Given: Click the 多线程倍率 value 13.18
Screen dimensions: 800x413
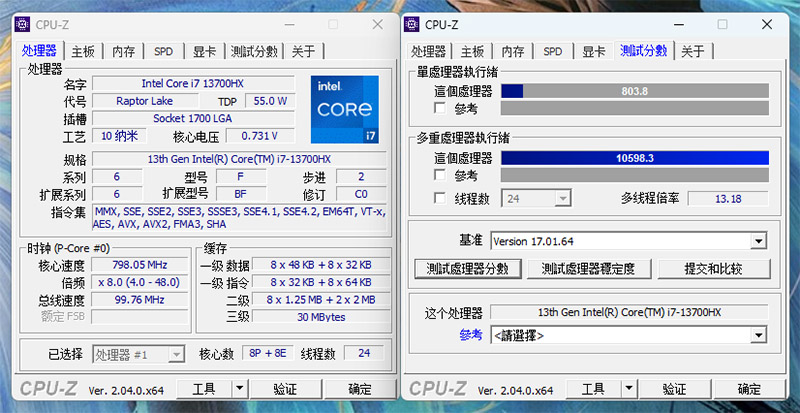Looking at the screenshot, I should (x=728, y=199).
